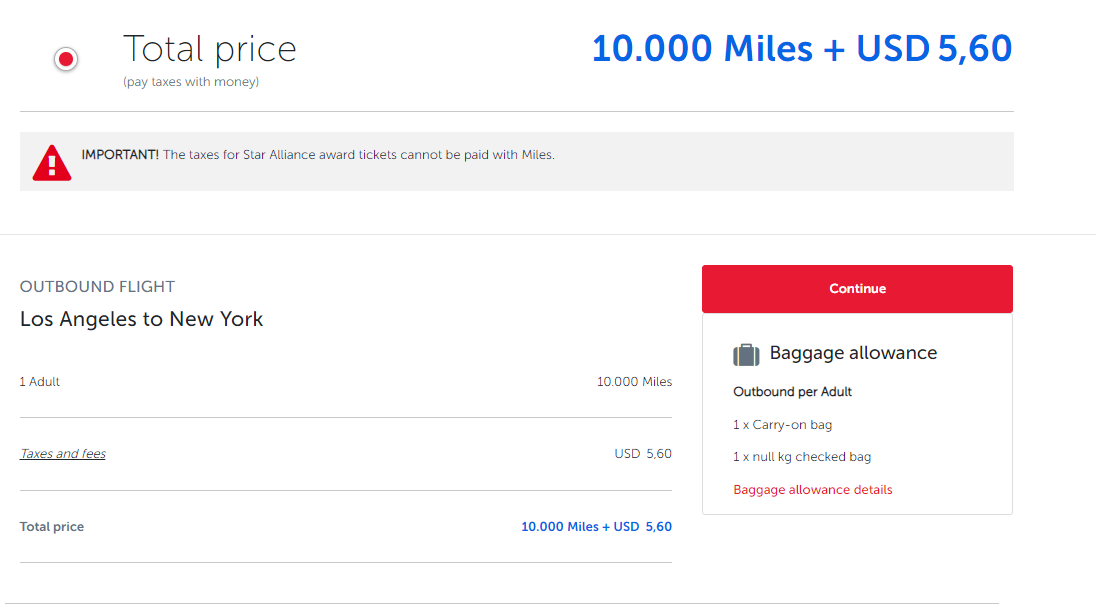
Task: Click the 10.000 Miles adult fare amount
Action: [x=634, y=382]
